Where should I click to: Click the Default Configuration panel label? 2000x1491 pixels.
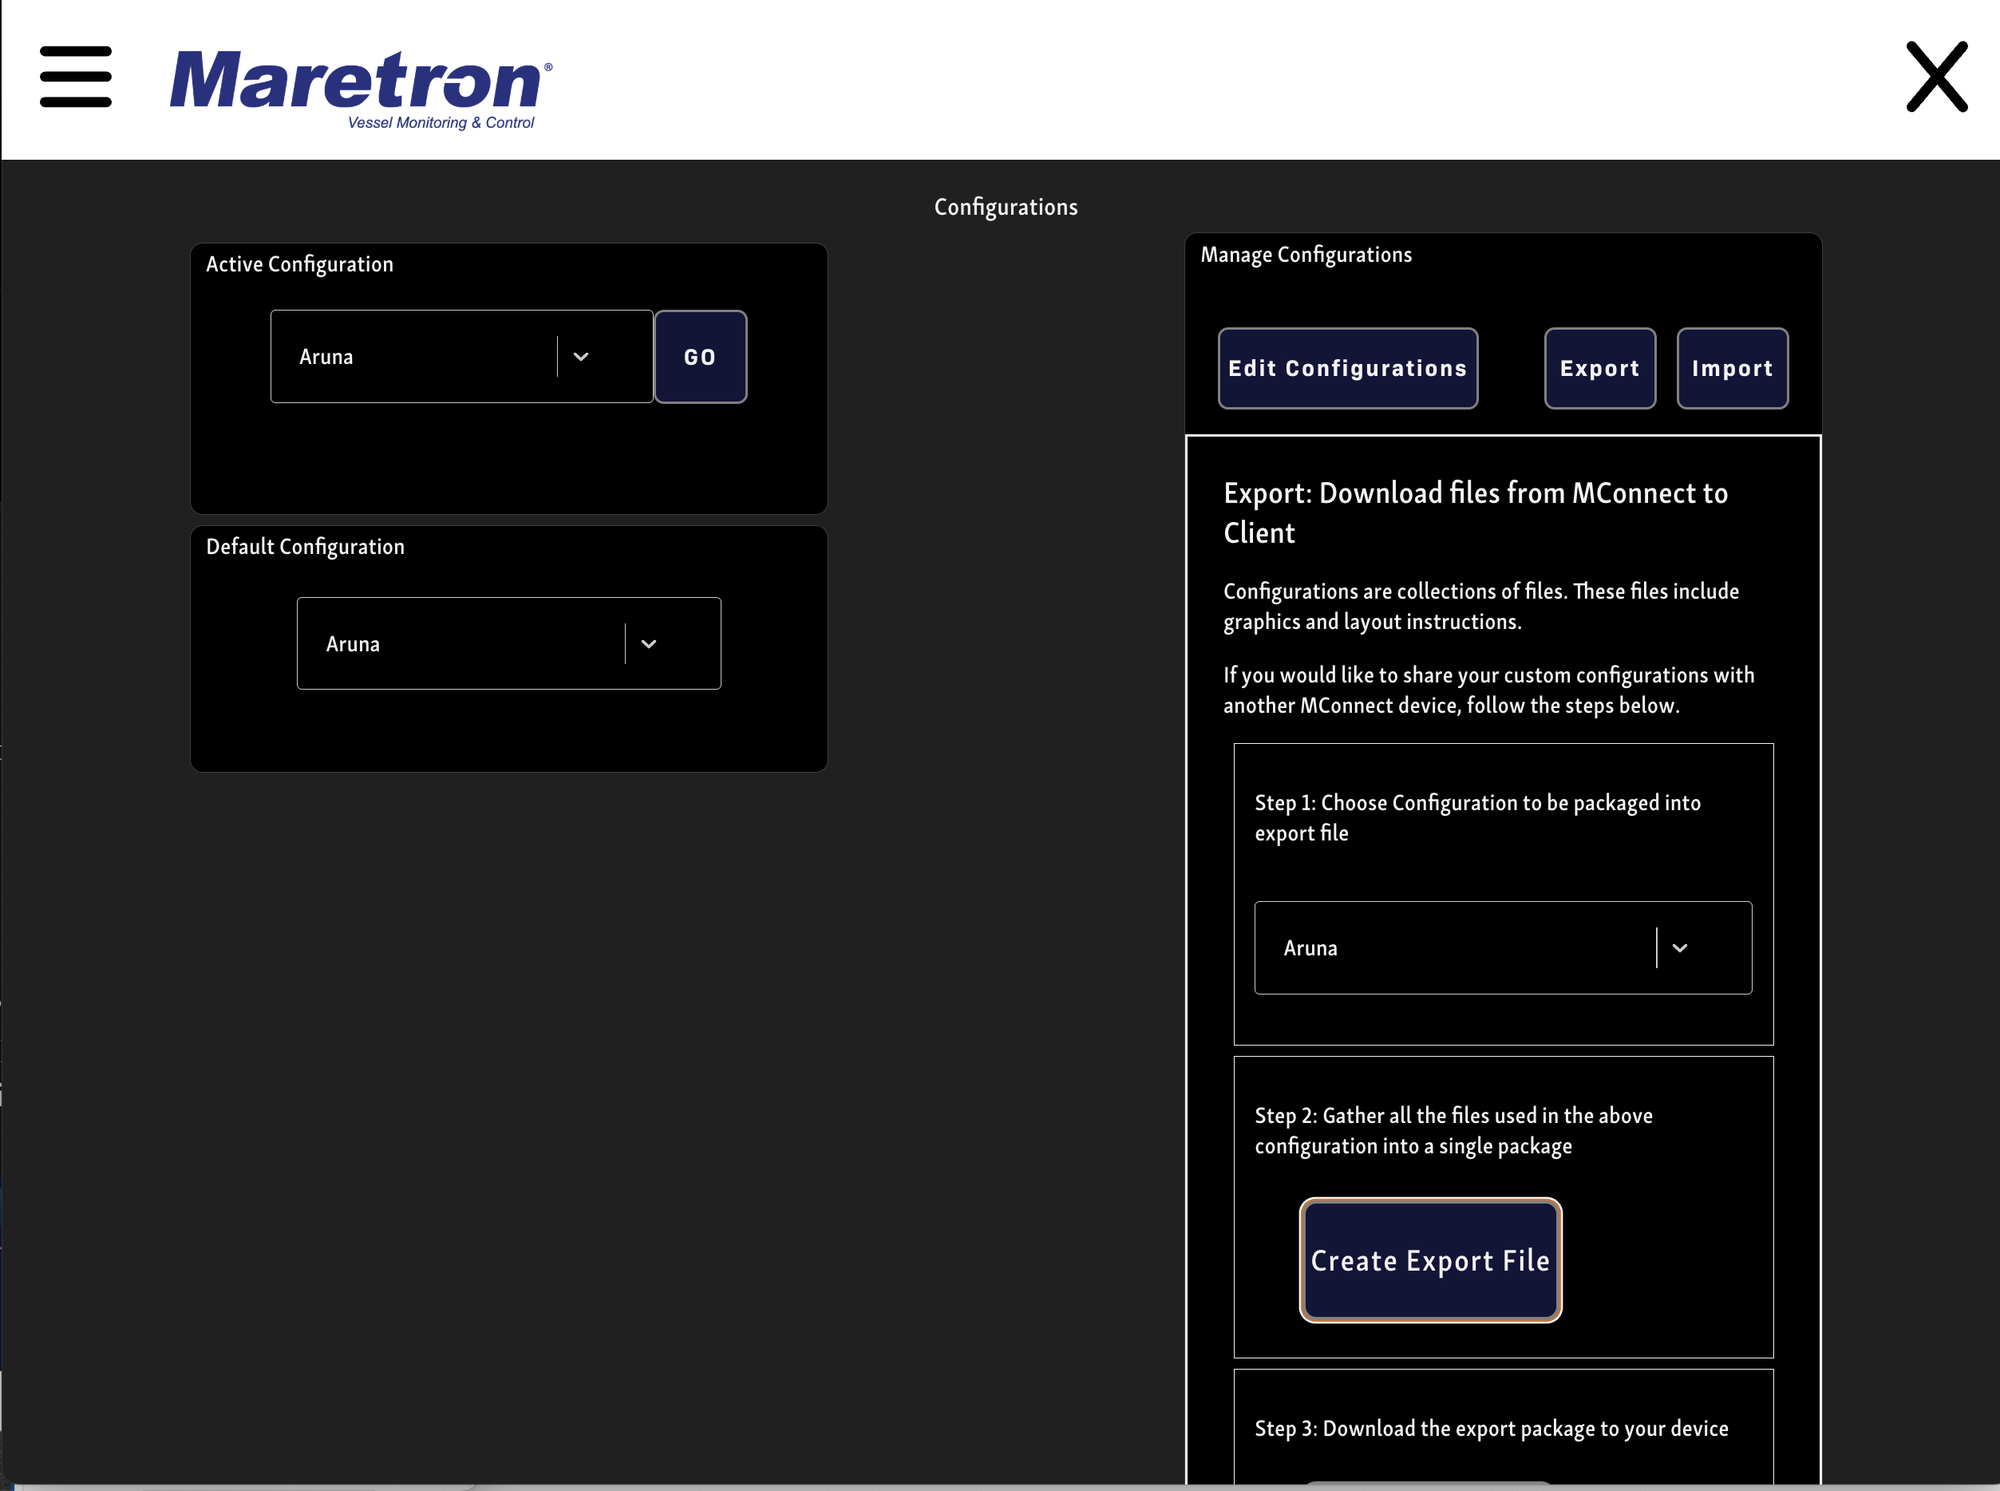click(305, 547)
